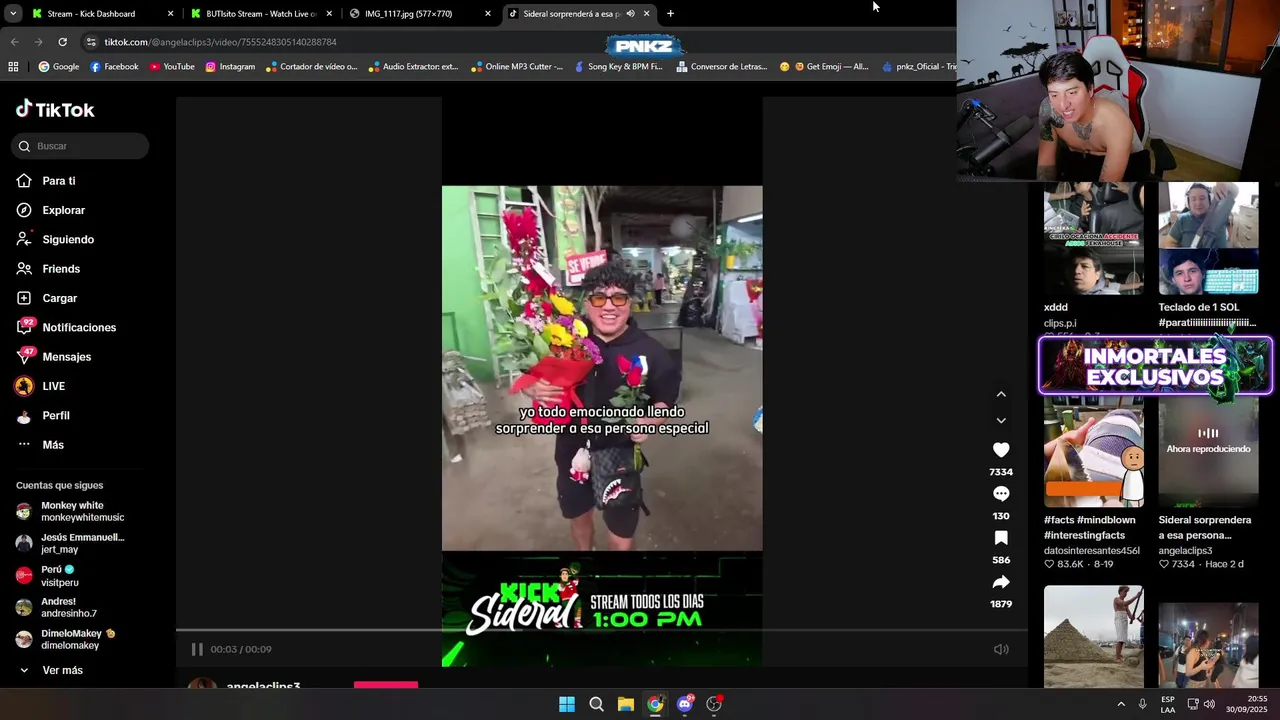The width and height of the screenshot is (1280, 720).
Task: Open xddd clips.p.i video thumbnail
Action: click(1093, 238)
